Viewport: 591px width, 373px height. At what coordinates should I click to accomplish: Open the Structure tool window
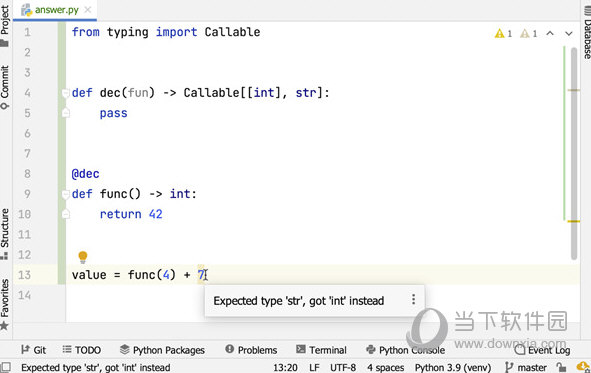coord(5,234)
